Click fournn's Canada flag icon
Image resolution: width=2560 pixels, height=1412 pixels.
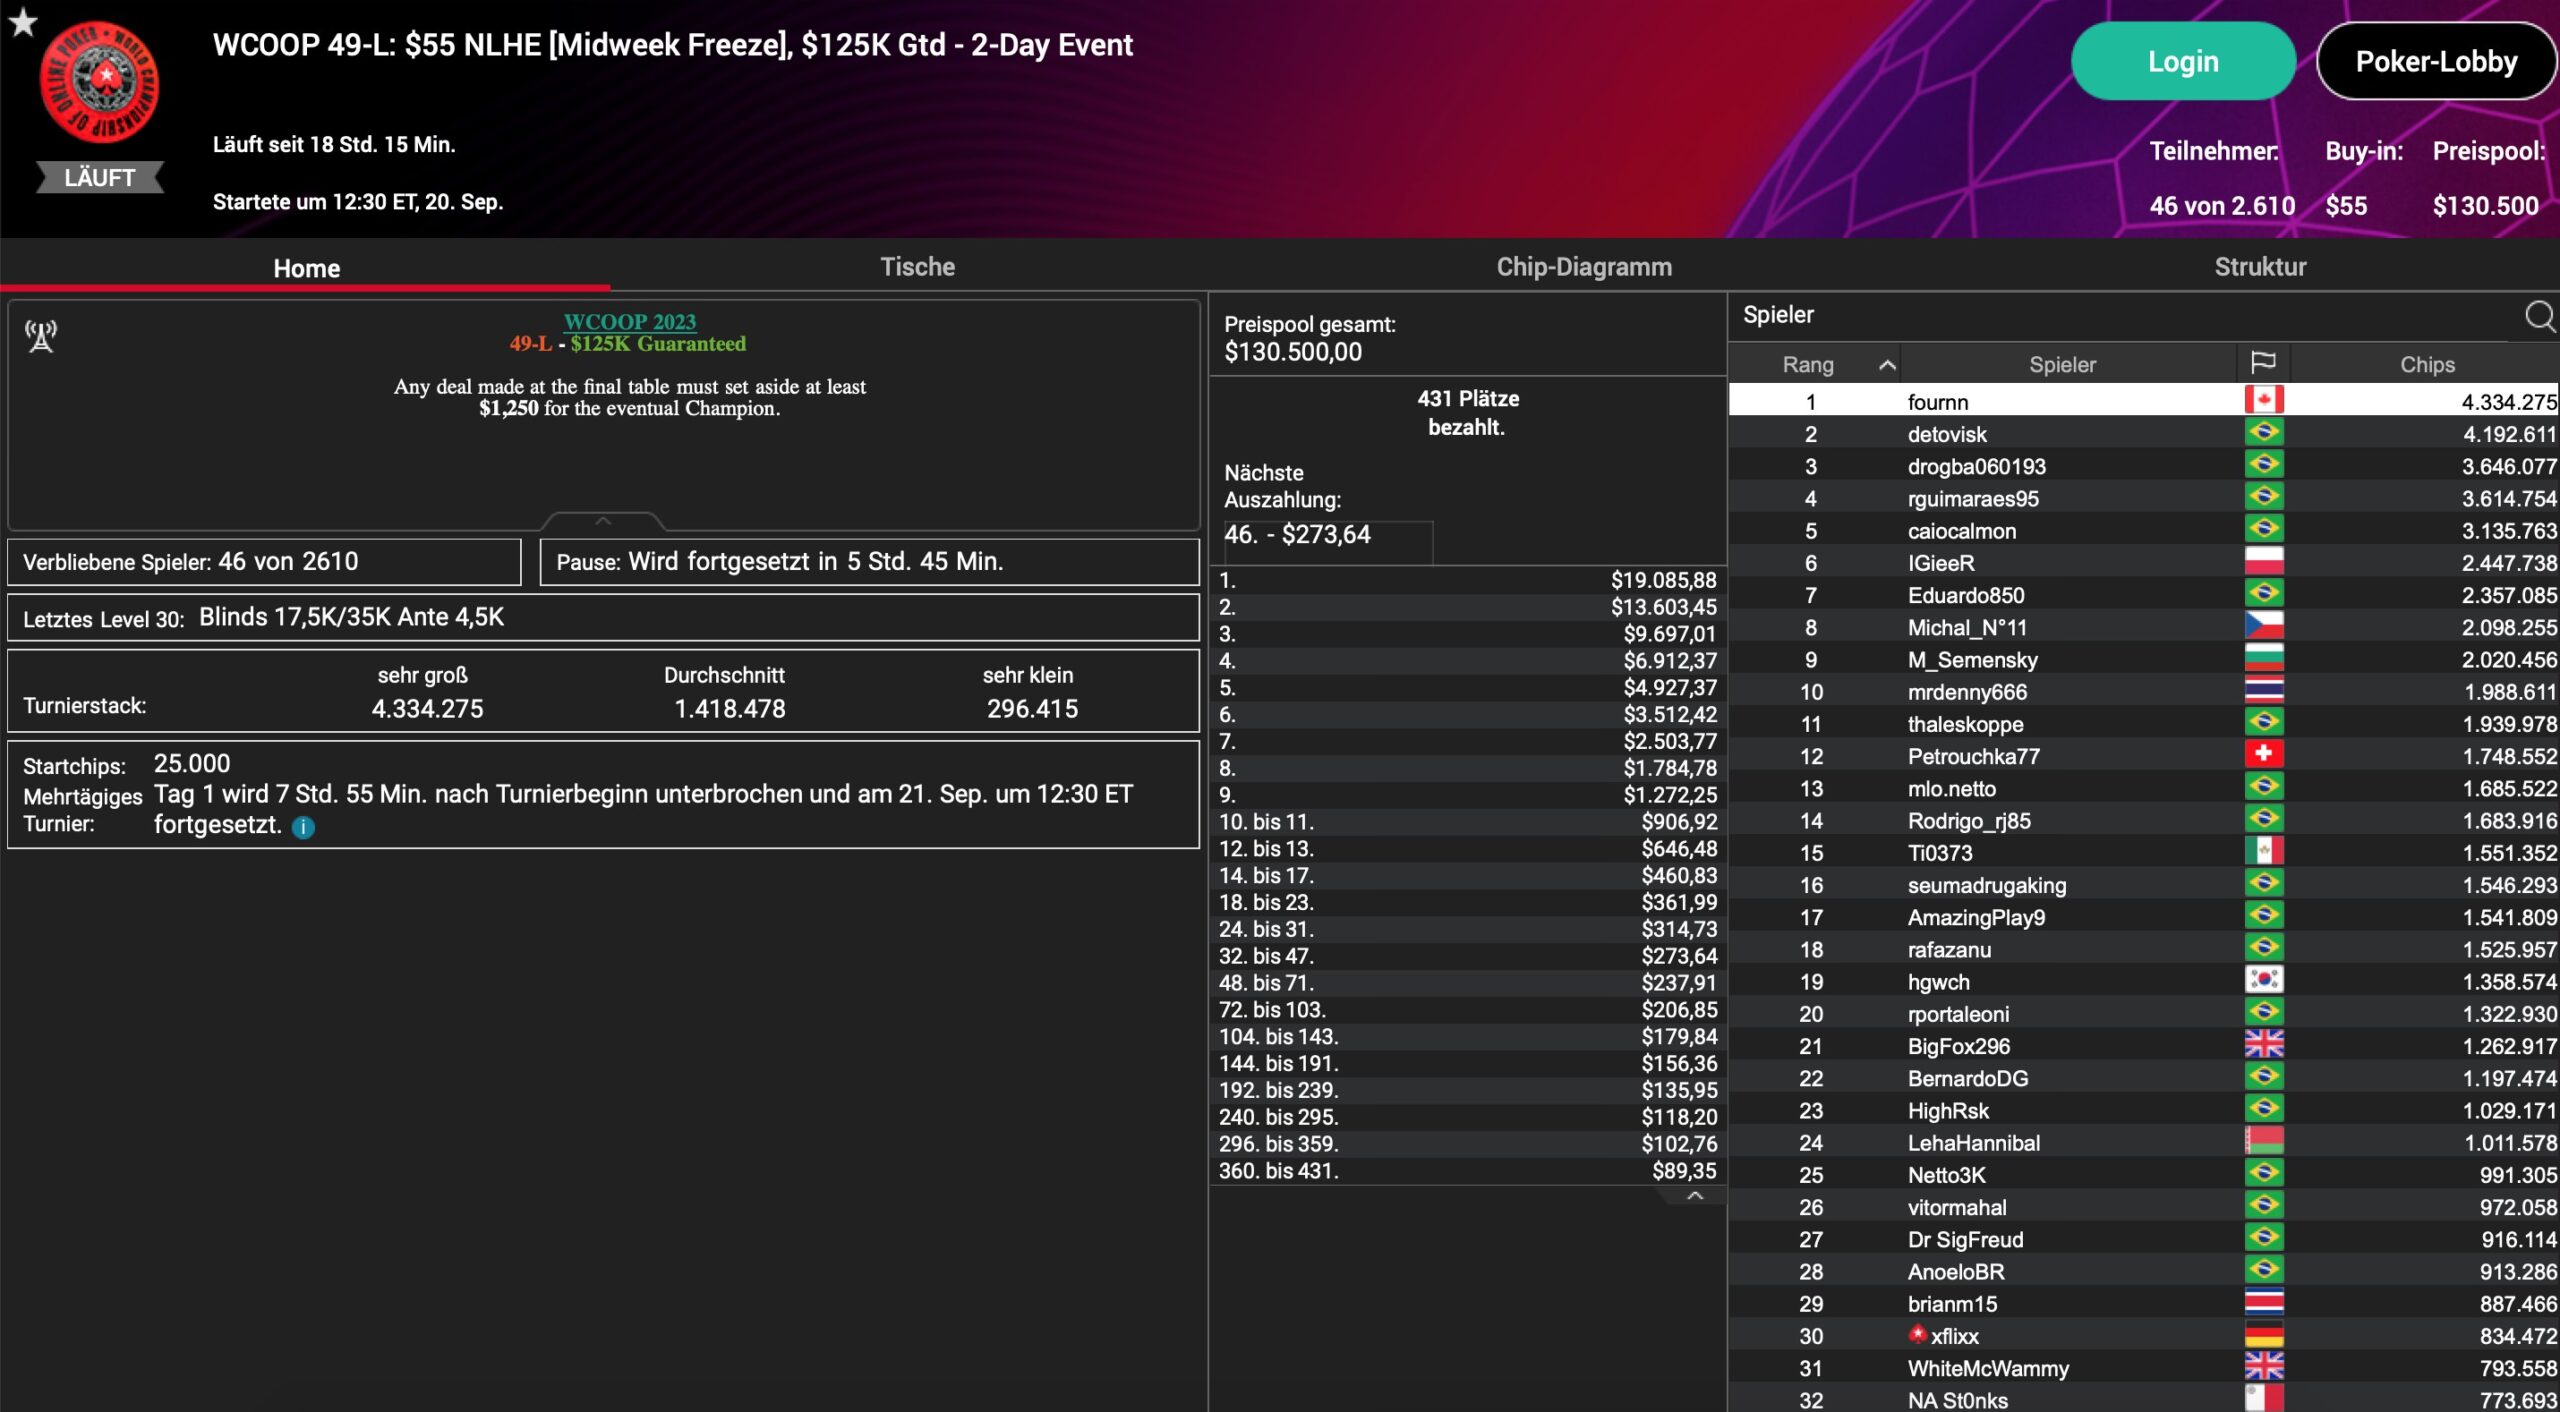click(x=2263, y=401)
